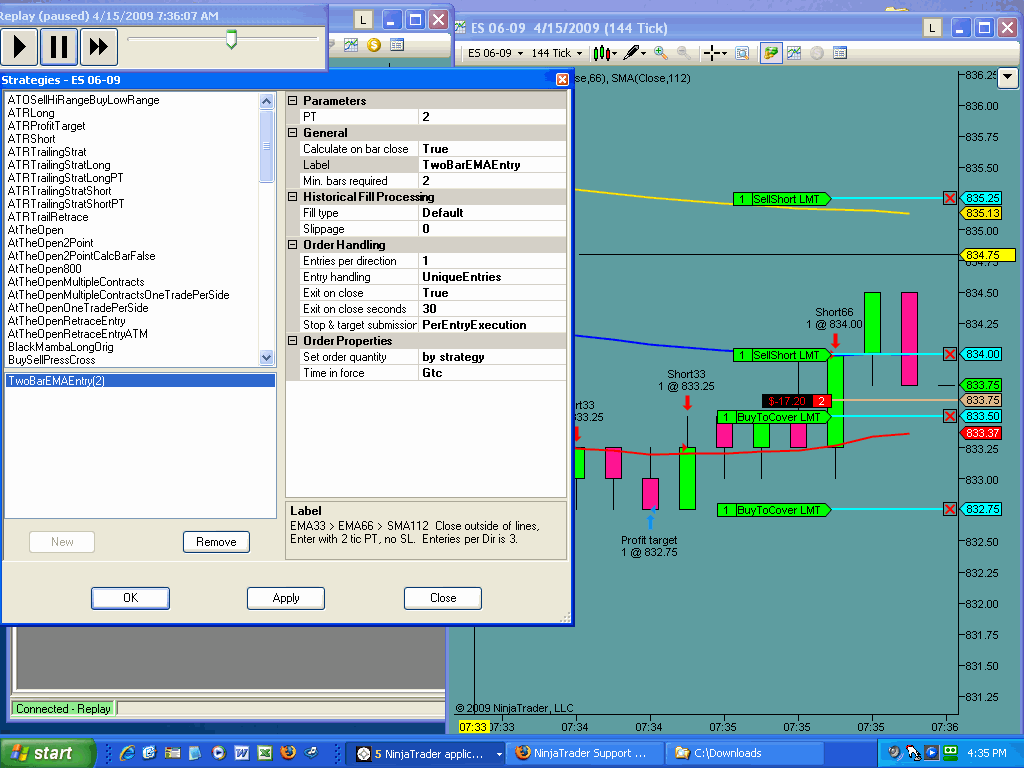Viewport: 1024px width, 768px height.
Task: Select BuySellPressCross strategy
Action: [x=52, y=360]
